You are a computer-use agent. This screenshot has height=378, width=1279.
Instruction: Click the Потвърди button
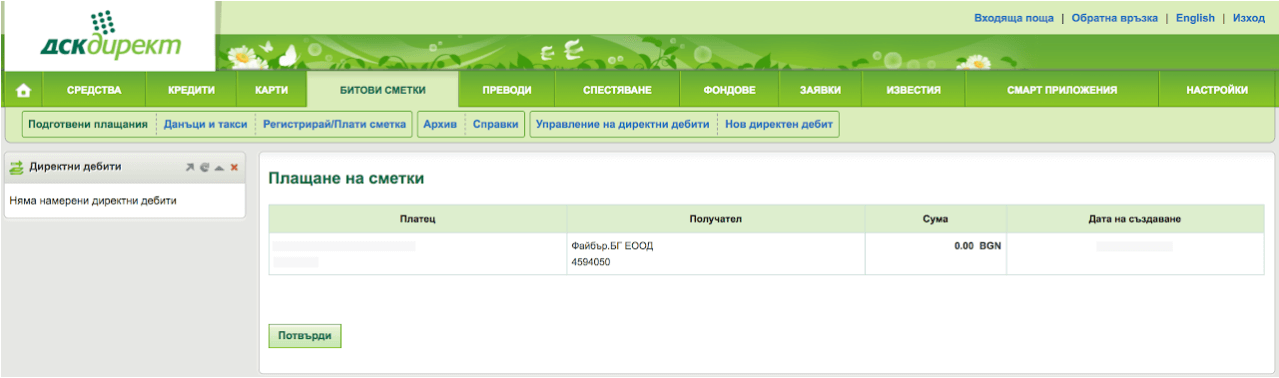click(x=305, y=335)
